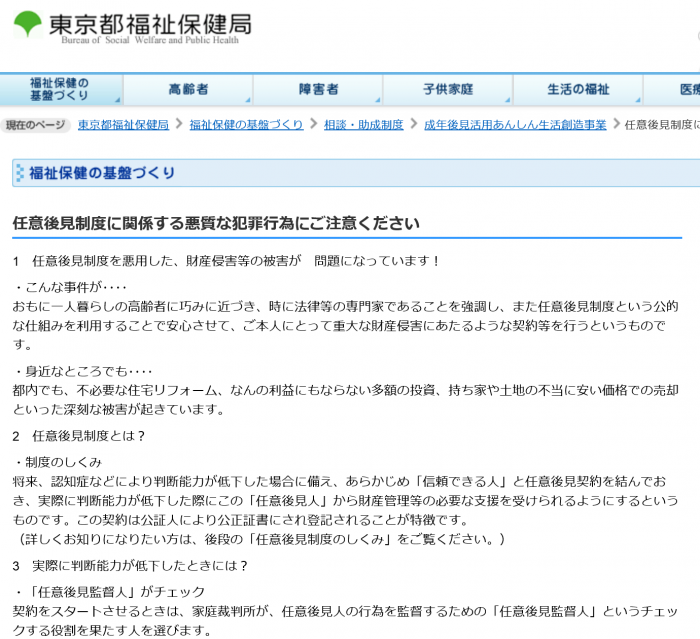Click the chevron after 相談・助成制度 breadcrumb
The height and width of the screenshot is (639, 700).
pos(414,125)
